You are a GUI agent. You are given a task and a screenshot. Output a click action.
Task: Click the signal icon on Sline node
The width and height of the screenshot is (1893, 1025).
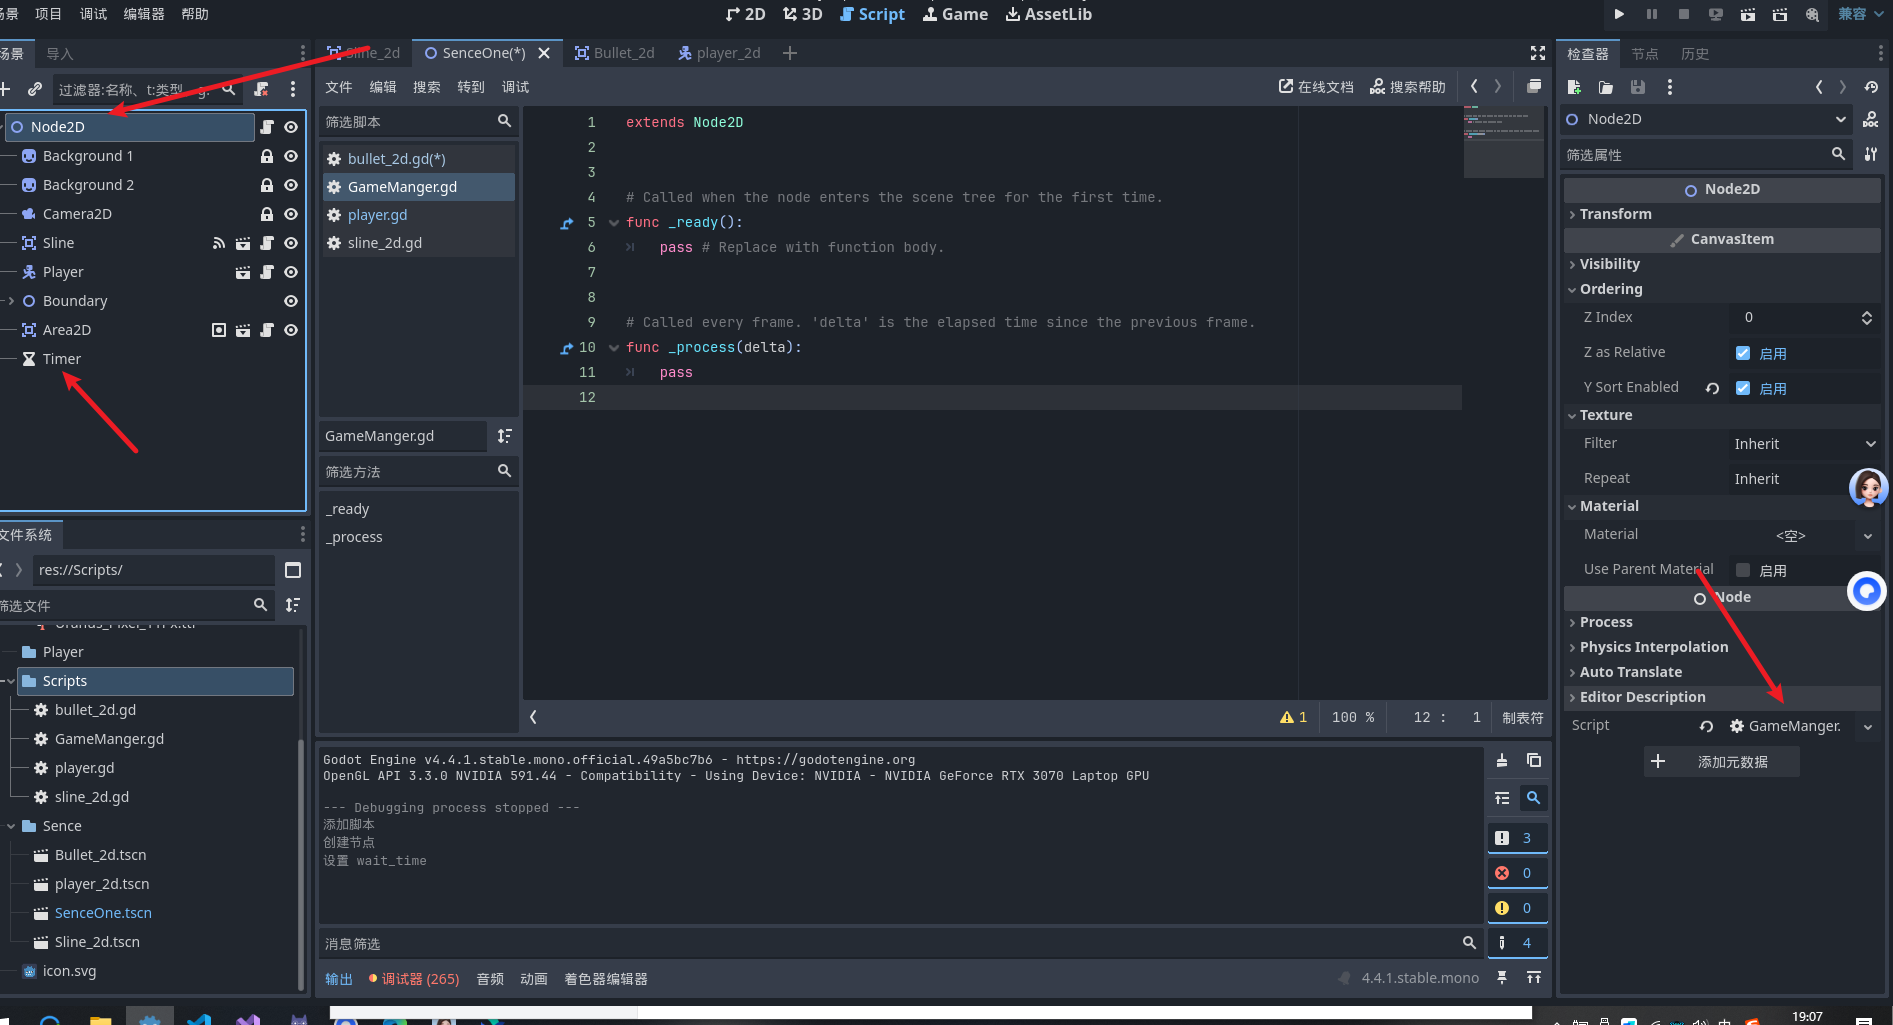pos(219,243)
